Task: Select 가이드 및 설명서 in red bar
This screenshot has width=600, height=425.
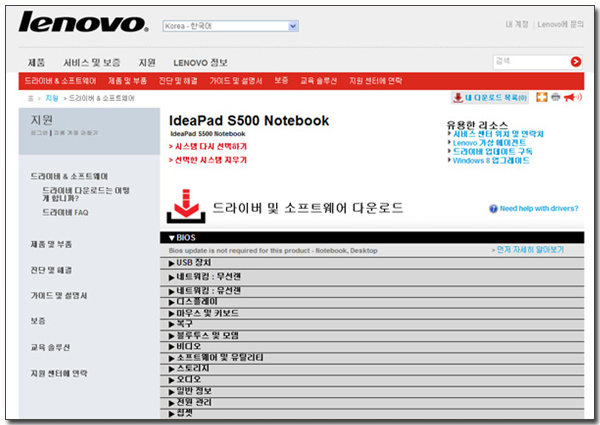Action: 236,81
